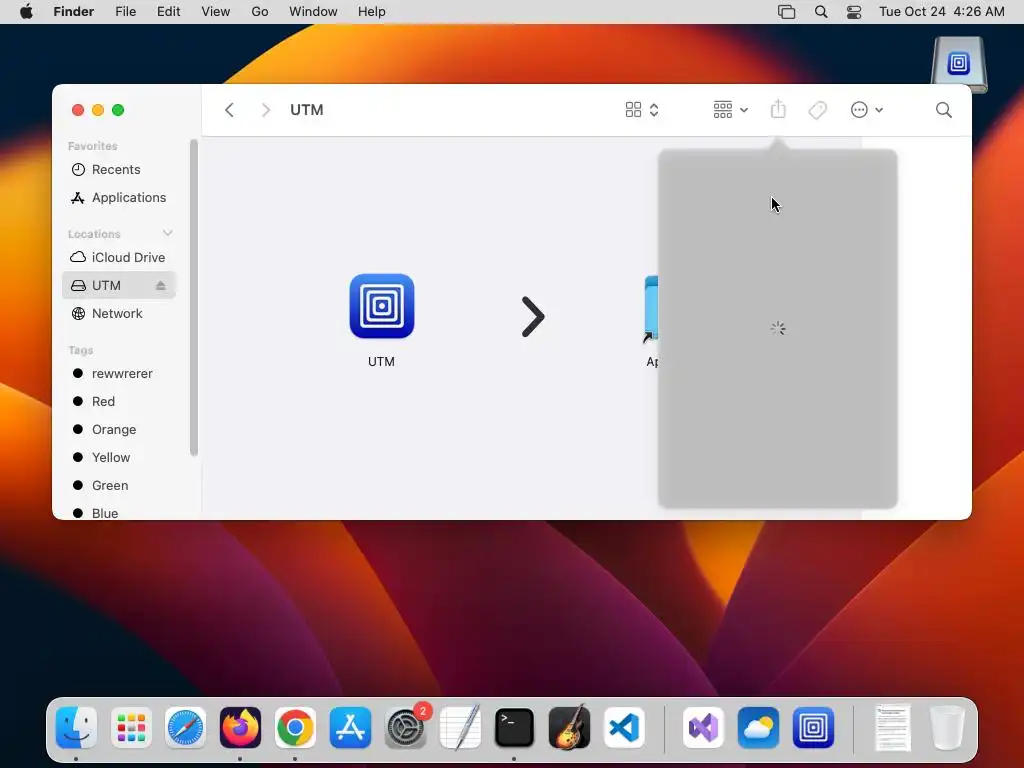Launch Firefox from the Dock

[240, 728]
